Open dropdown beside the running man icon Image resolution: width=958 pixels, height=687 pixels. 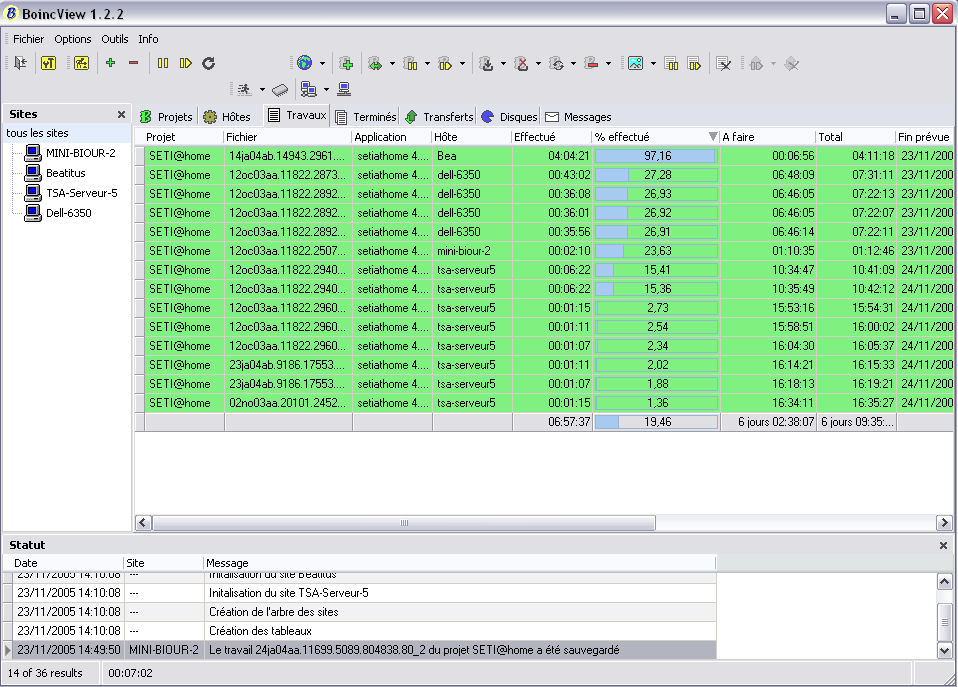tap(262, 90)
